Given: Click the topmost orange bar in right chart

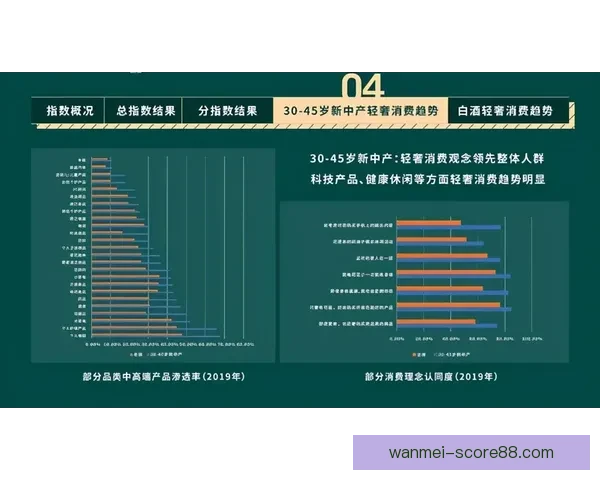Looking at the screenshot, I should 429,223.
